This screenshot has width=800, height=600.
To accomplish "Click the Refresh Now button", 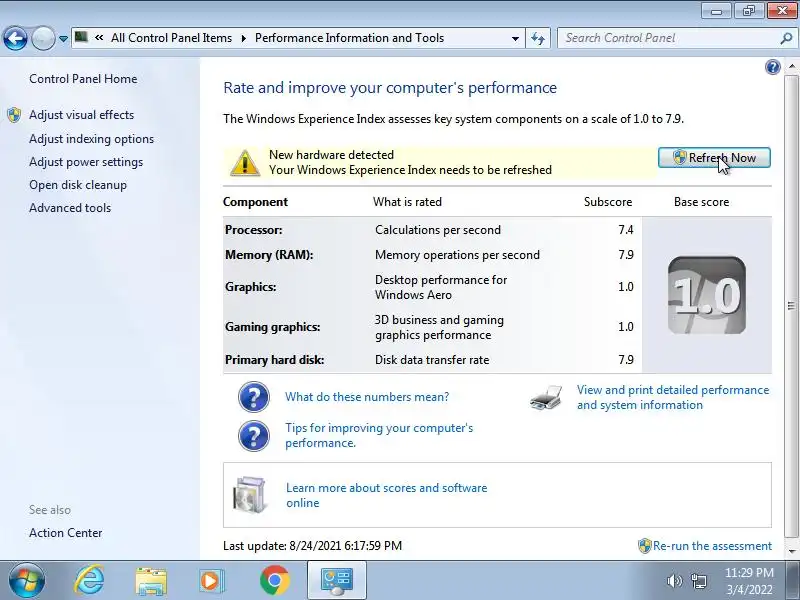I will pos(714,158).
